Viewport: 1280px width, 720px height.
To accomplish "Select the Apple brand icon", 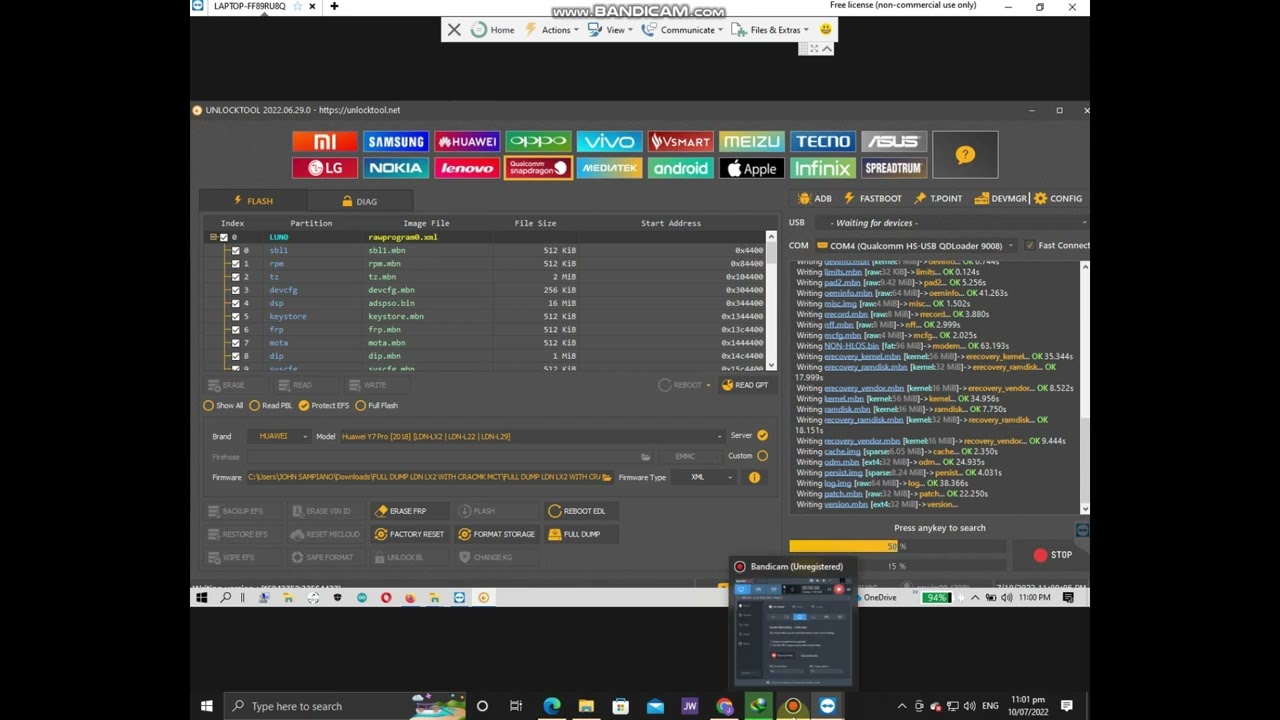I will pyautogui.click(x=751, y=168).
